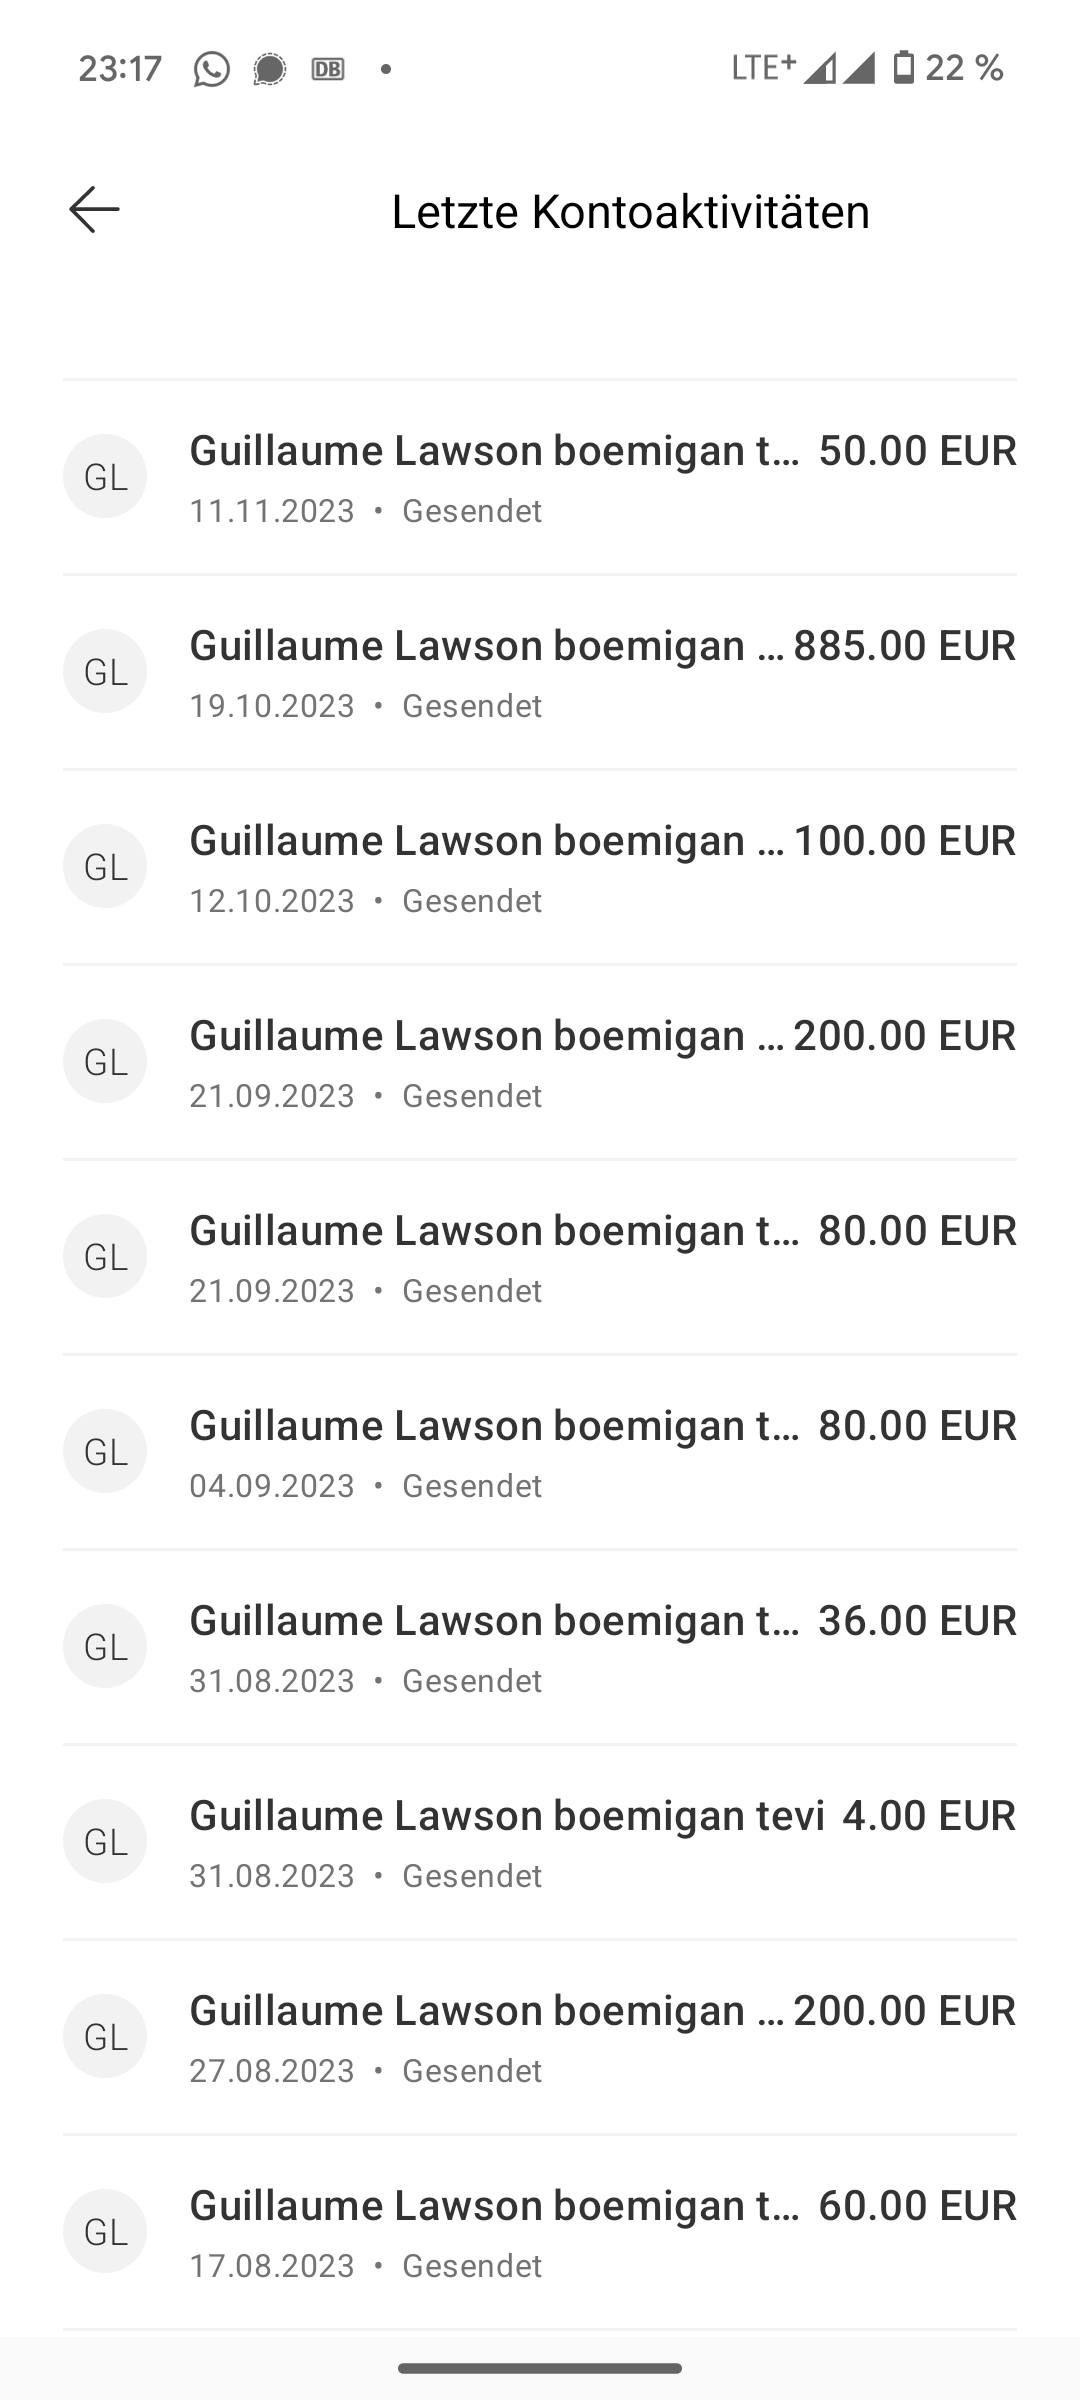This screenshot has width=1080, height=2400.
Task: View the 80.00 EUR transaction from 04.09.2023
Action: (540, 1452)
